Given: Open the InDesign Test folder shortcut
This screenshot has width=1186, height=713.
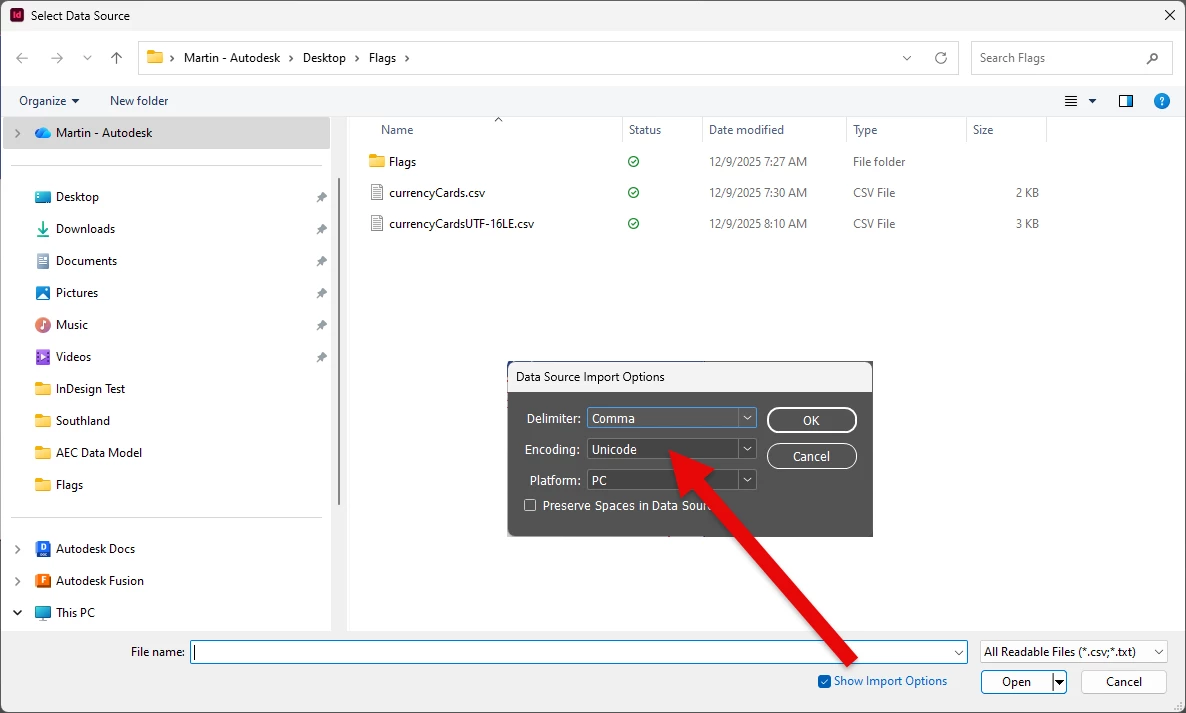Looking at the screenshot, I should 90,389.
